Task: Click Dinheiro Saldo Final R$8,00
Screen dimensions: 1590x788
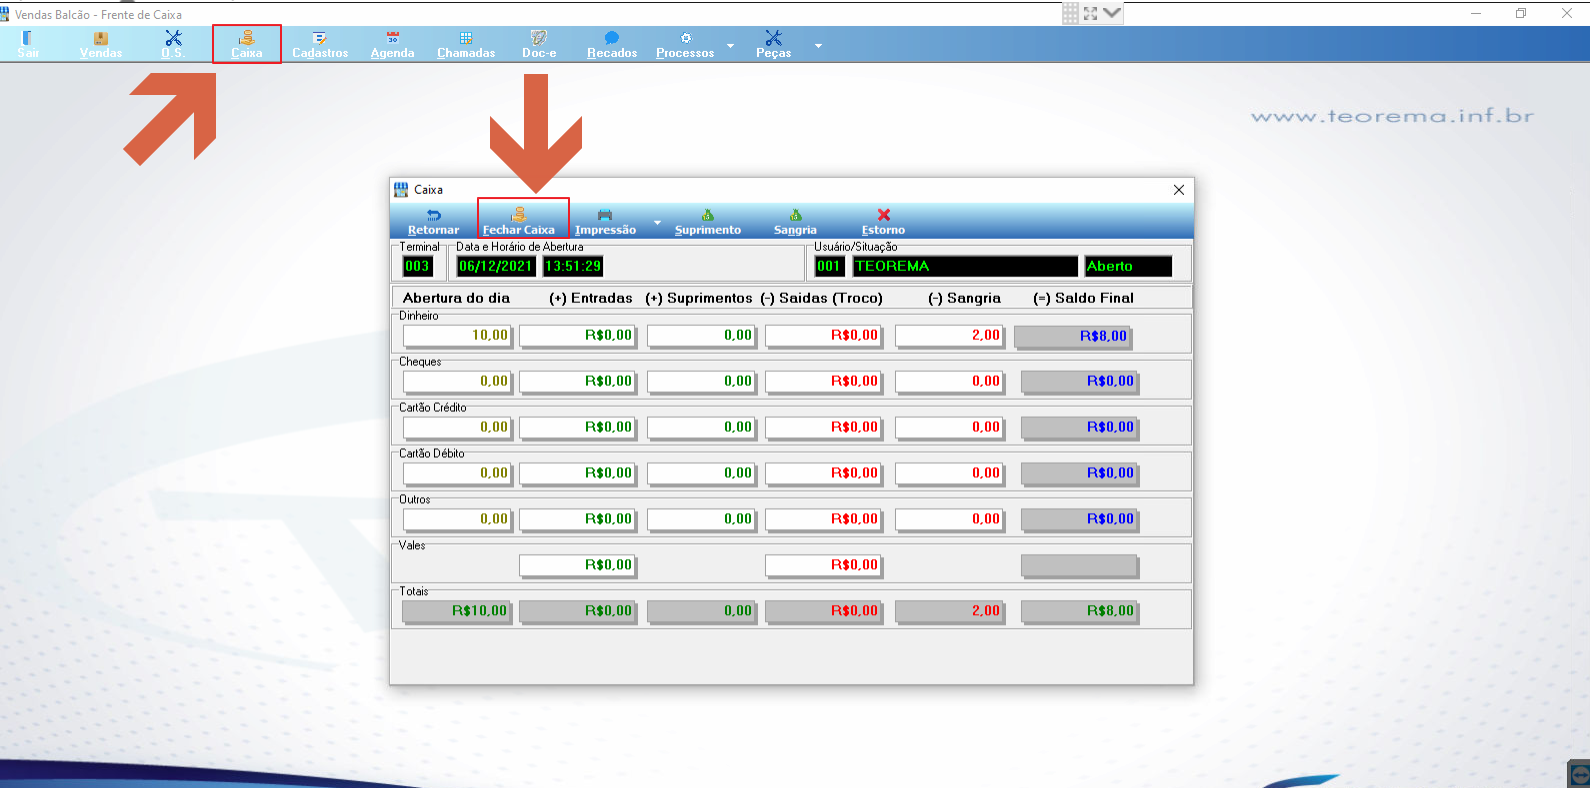Action: pos(1072,336)
